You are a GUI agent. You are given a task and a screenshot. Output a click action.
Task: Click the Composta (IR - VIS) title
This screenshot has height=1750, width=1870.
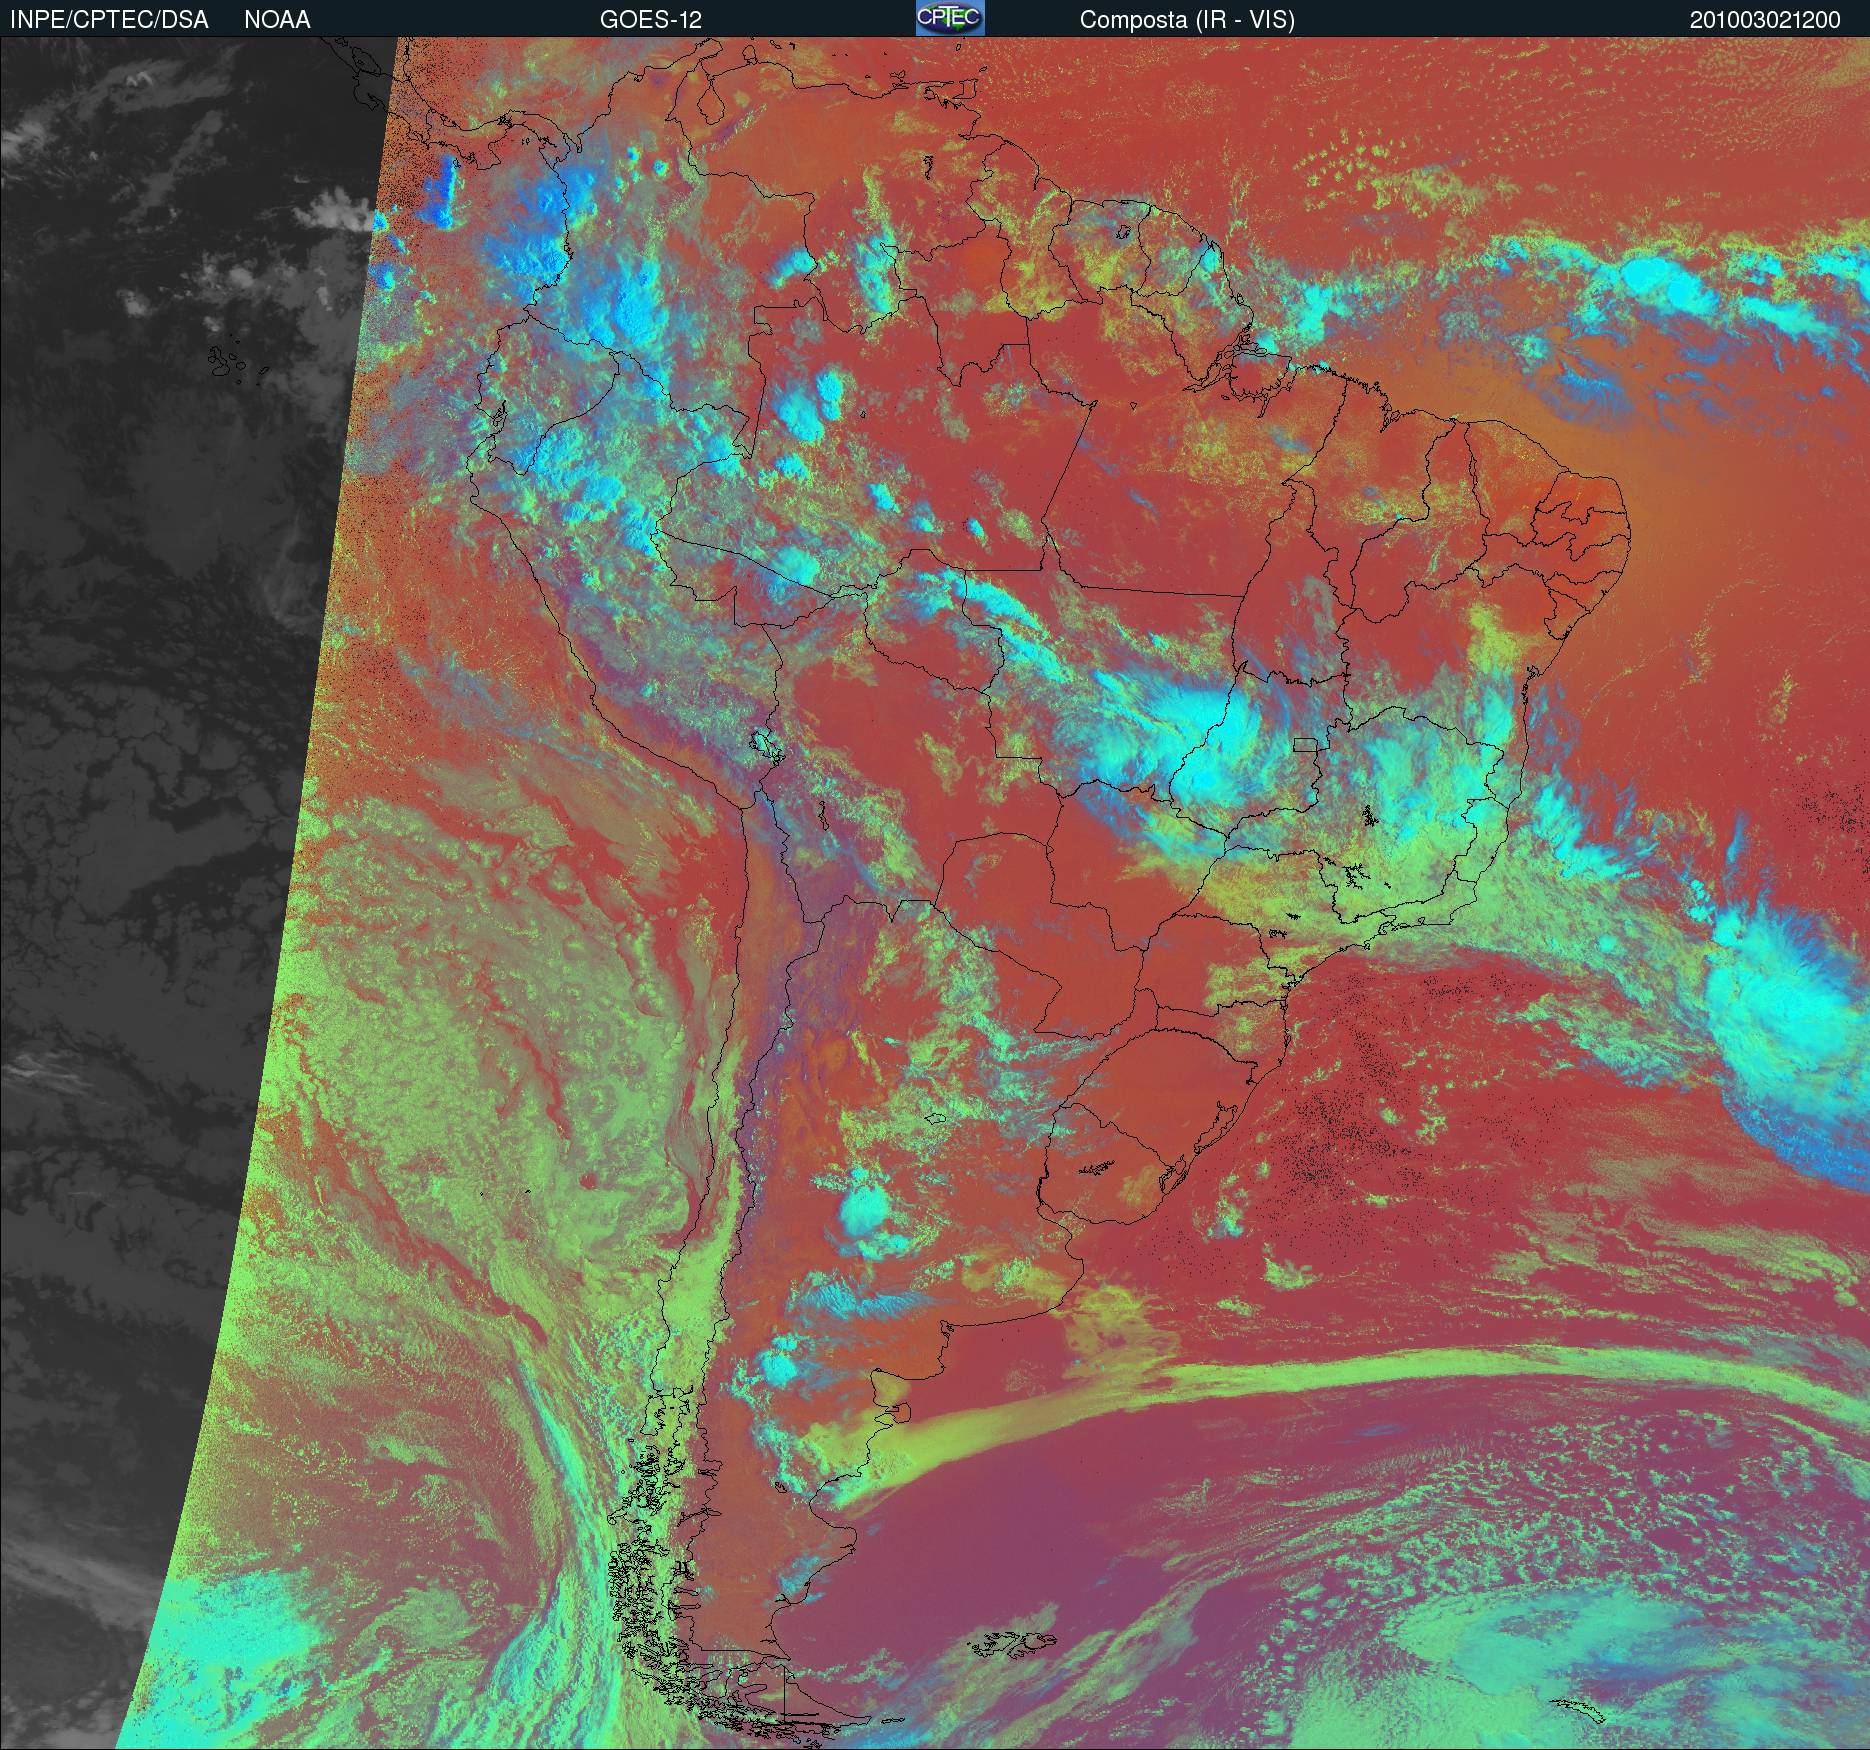pyautogui.click(x=1187, y=19)
